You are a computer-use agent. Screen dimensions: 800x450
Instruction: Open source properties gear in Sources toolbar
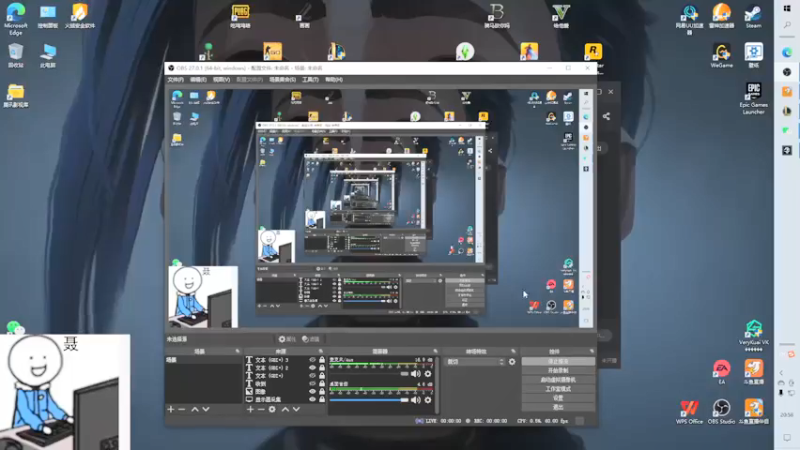pos(272,409)
